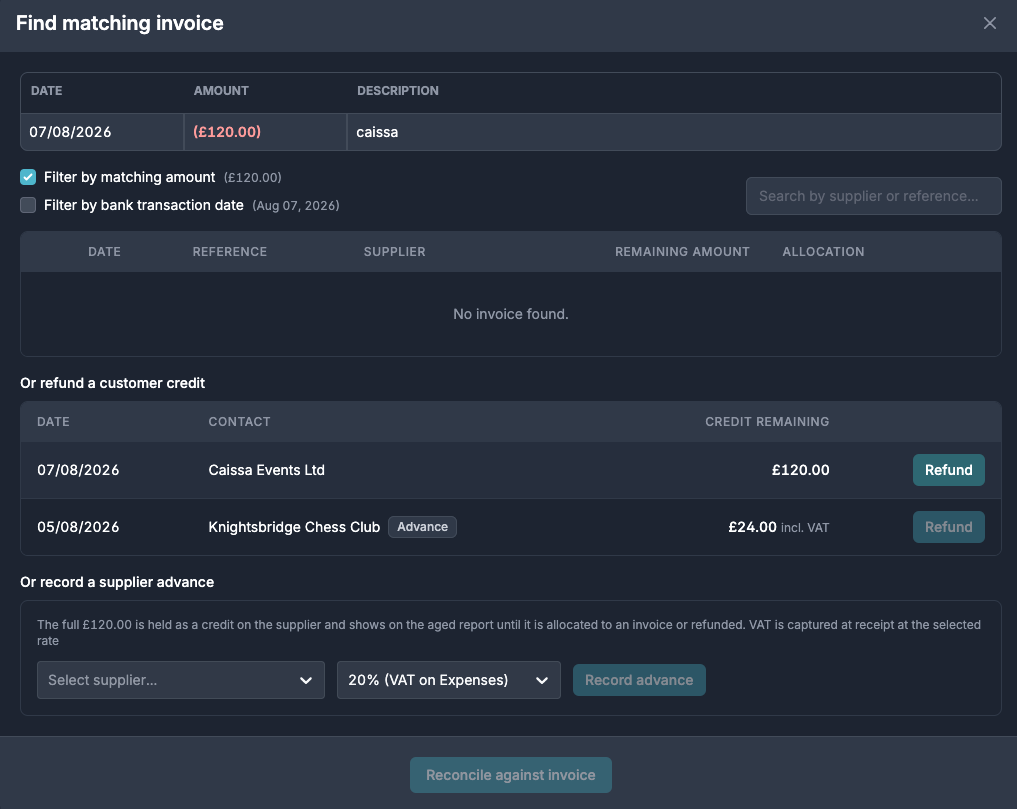Click the caissa description cell
Viewport: 1017px width, 809px height.
tap(674, 132)
